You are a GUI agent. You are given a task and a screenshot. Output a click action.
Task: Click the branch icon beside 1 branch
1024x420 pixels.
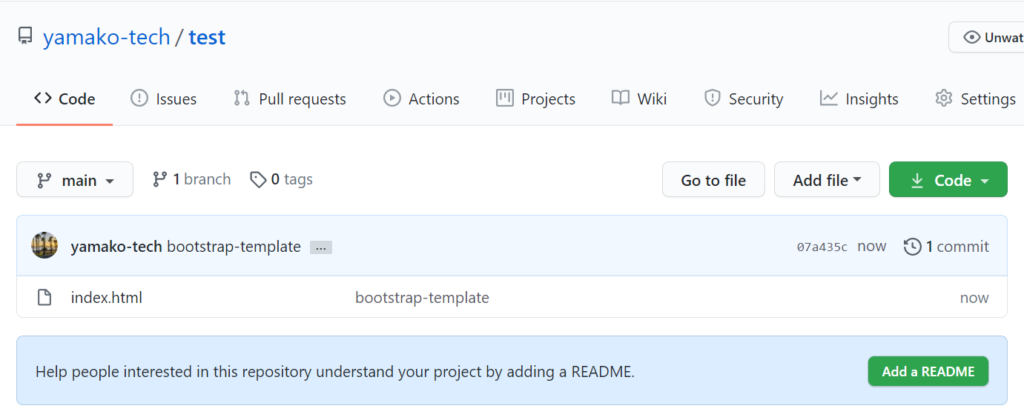point(159,179)
